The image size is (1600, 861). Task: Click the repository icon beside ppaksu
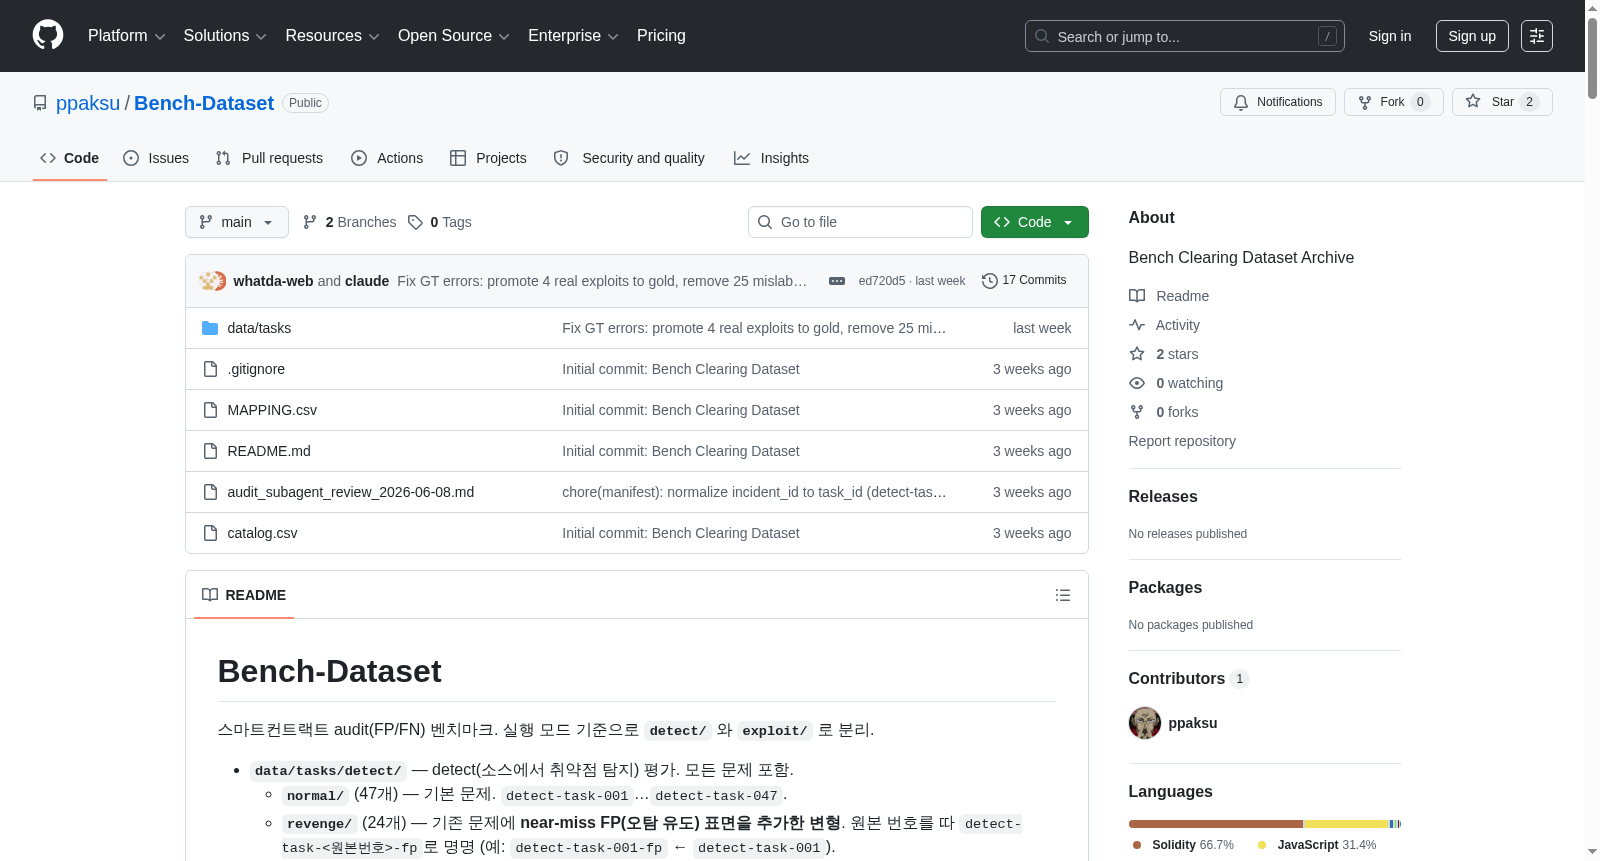pyautogui.click(x=40, y=103)
